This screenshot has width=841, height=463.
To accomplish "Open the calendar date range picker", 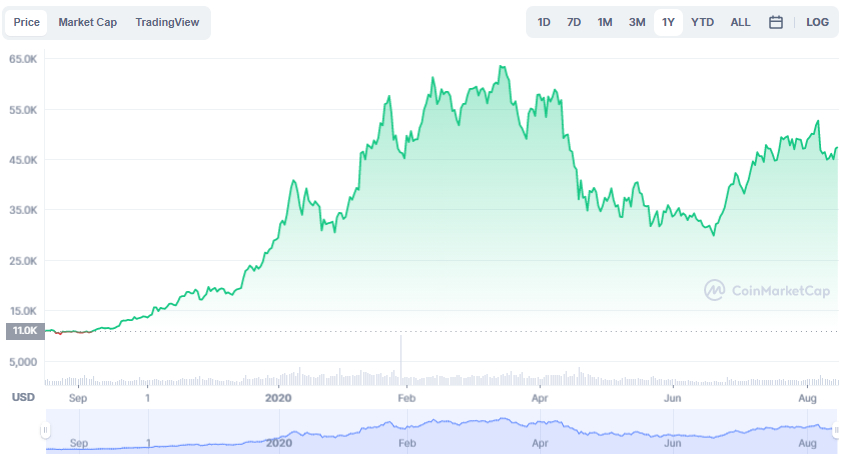I will coord(776,22).
